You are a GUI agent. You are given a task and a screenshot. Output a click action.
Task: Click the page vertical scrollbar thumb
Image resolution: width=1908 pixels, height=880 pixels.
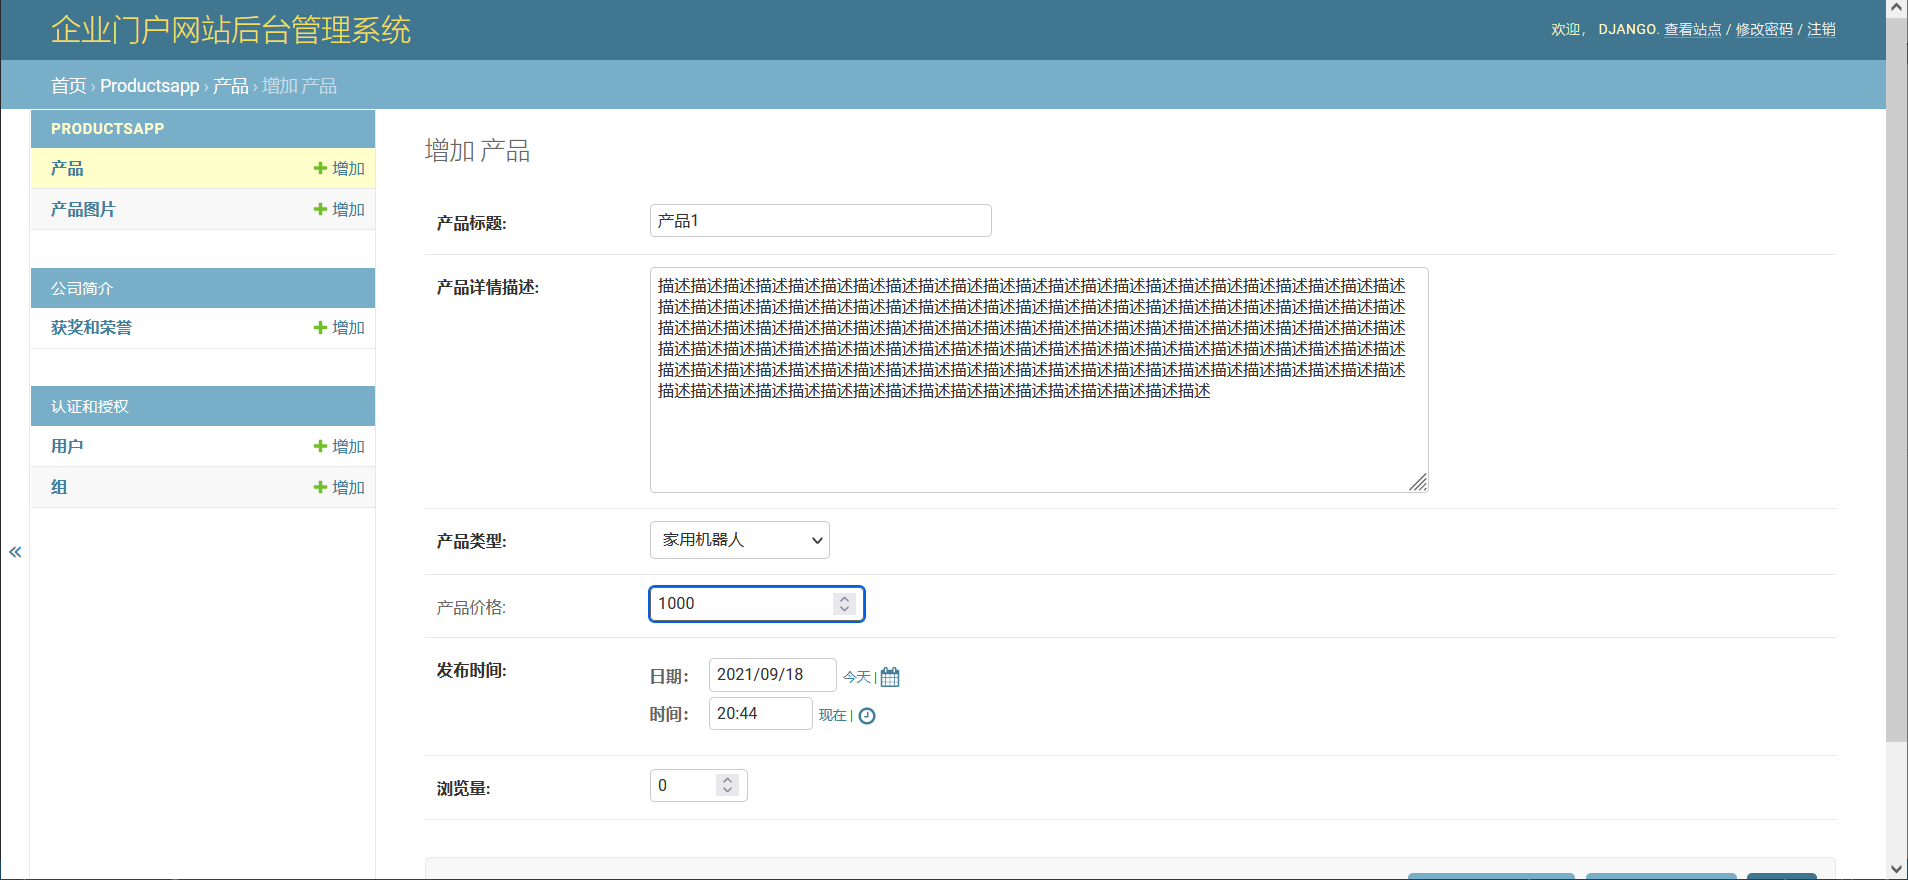click(x=1897, y=380)
